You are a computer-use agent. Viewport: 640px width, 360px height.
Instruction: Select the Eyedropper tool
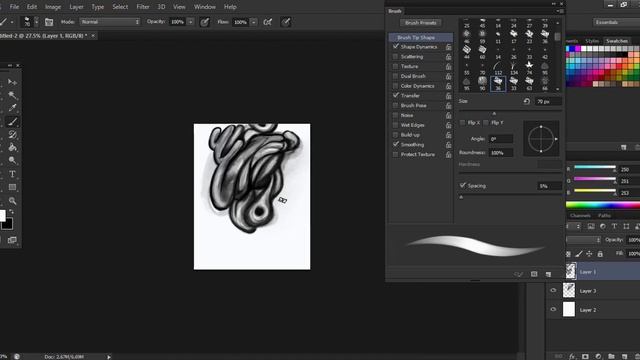[x=13, y=108]
